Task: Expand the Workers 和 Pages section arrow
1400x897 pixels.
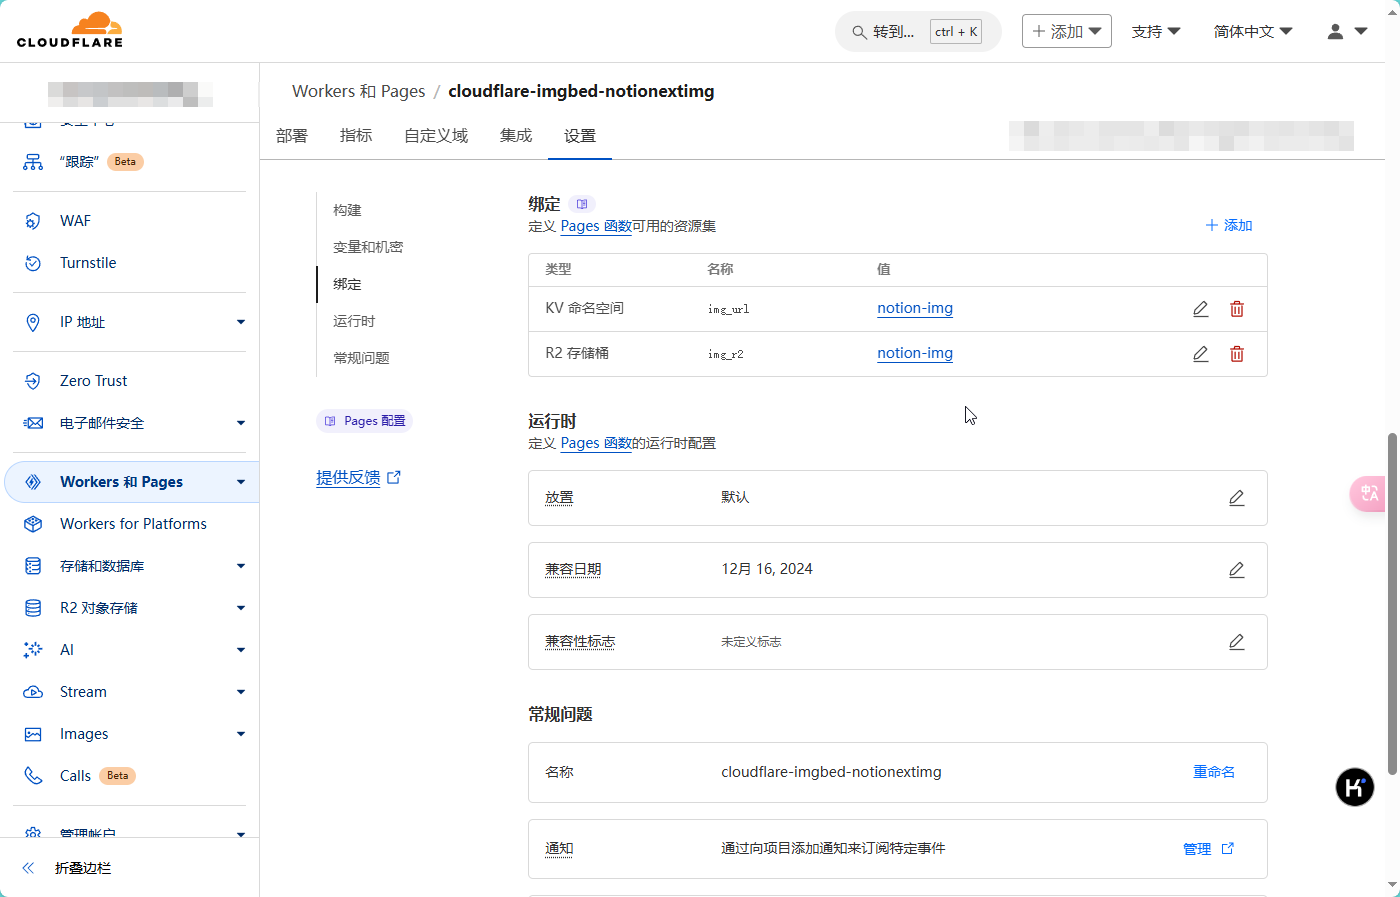Action: [241, 482]
